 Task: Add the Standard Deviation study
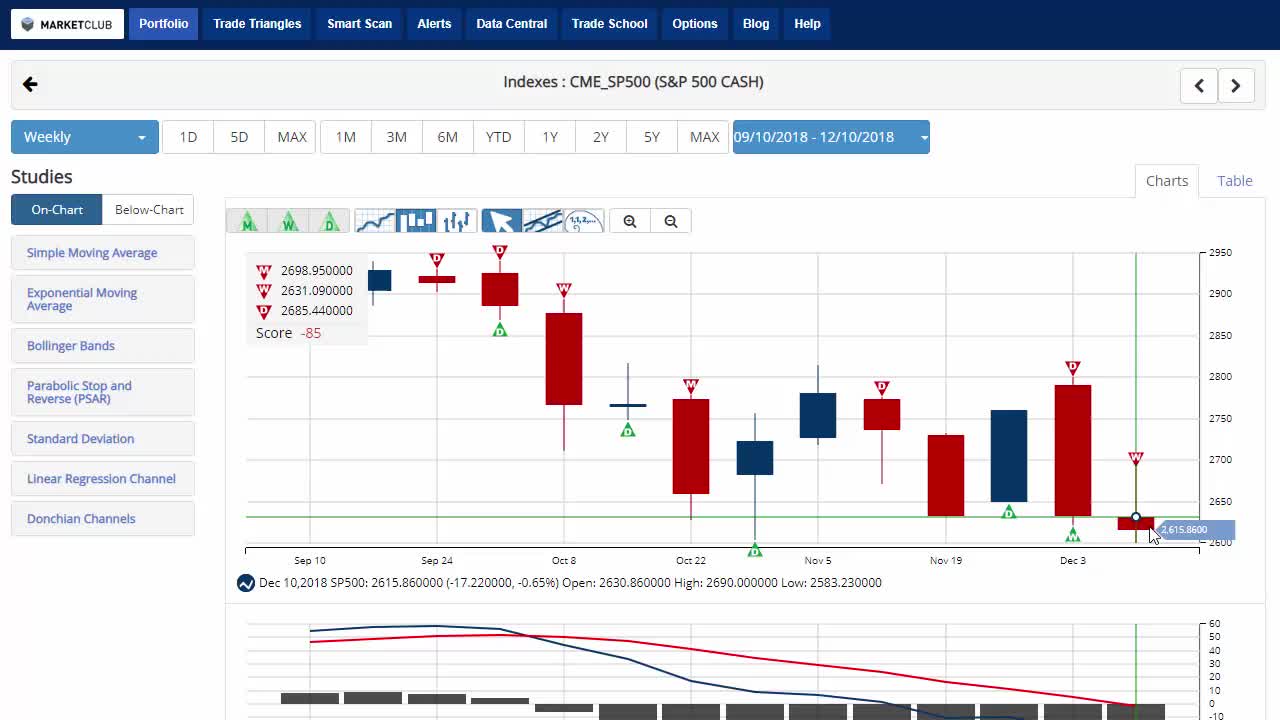(x=103, y=439)
